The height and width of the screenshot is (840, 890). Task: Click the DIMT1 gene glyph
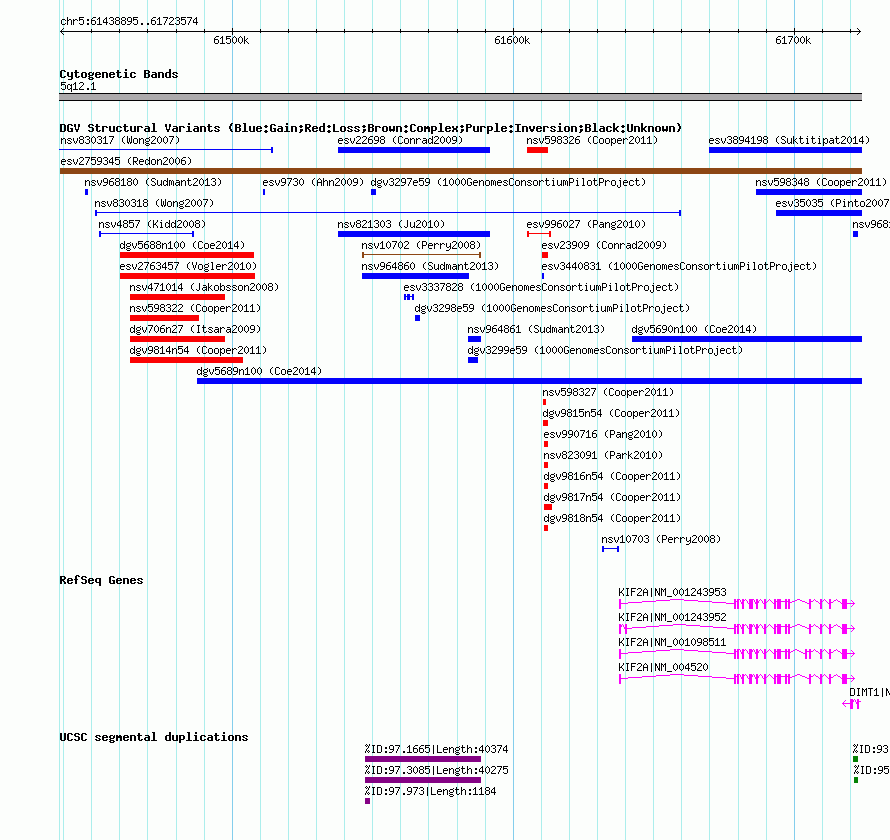click(851, 704)
